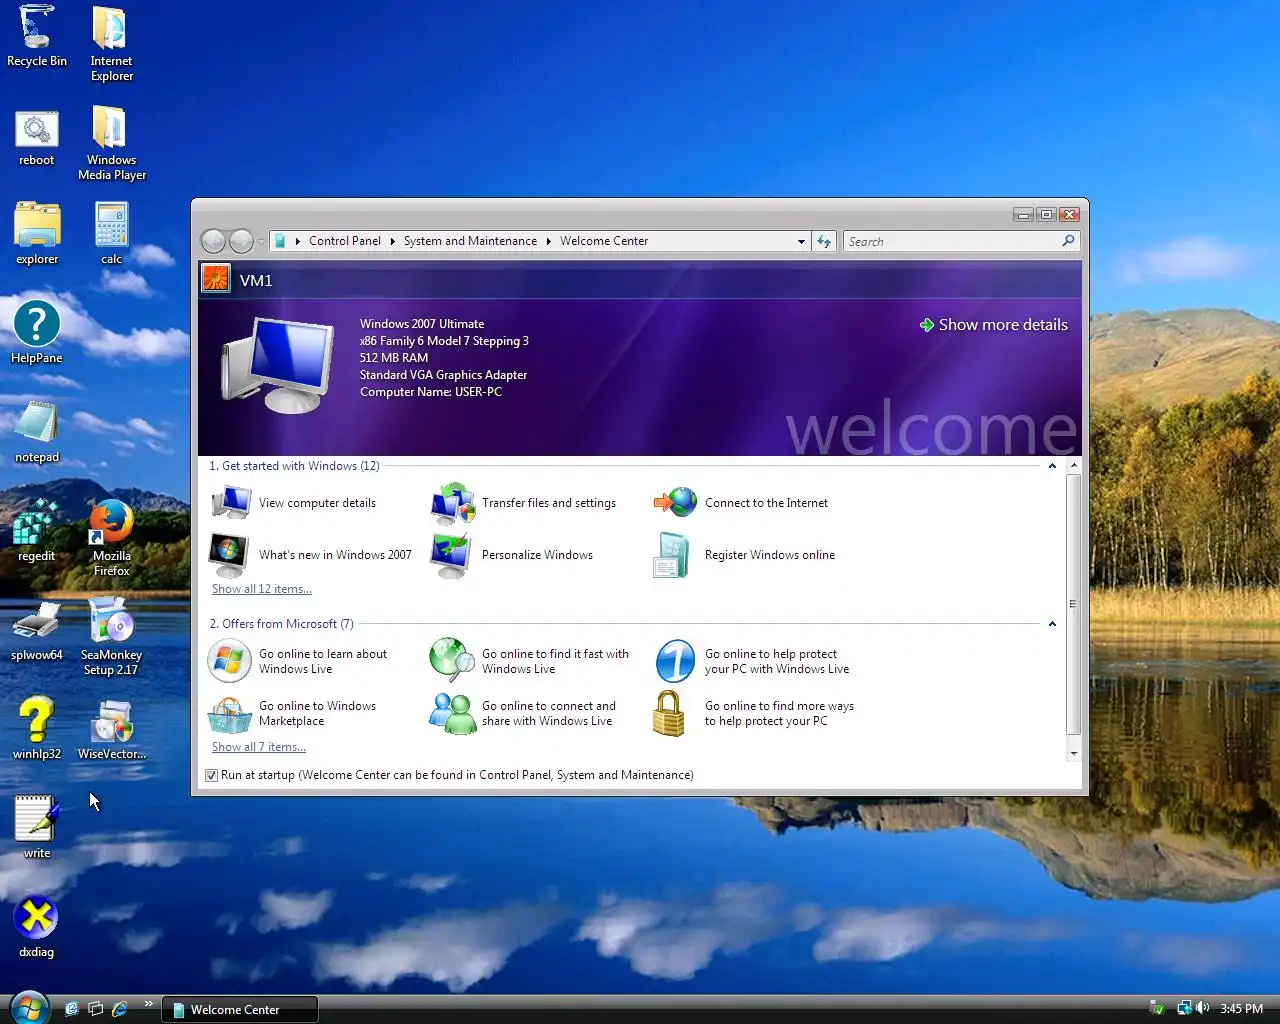The height and width of the screenshot is (1024, 1280).
Task: Open the address bar history dropdown
Action: tap(801, 241)
